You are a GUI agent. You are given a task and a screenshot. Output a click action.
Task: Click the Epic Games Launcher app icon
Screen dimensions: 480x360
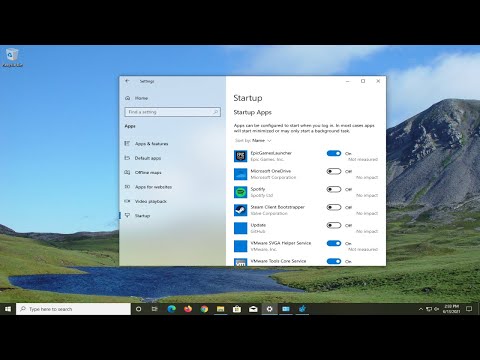pos(240,156)
